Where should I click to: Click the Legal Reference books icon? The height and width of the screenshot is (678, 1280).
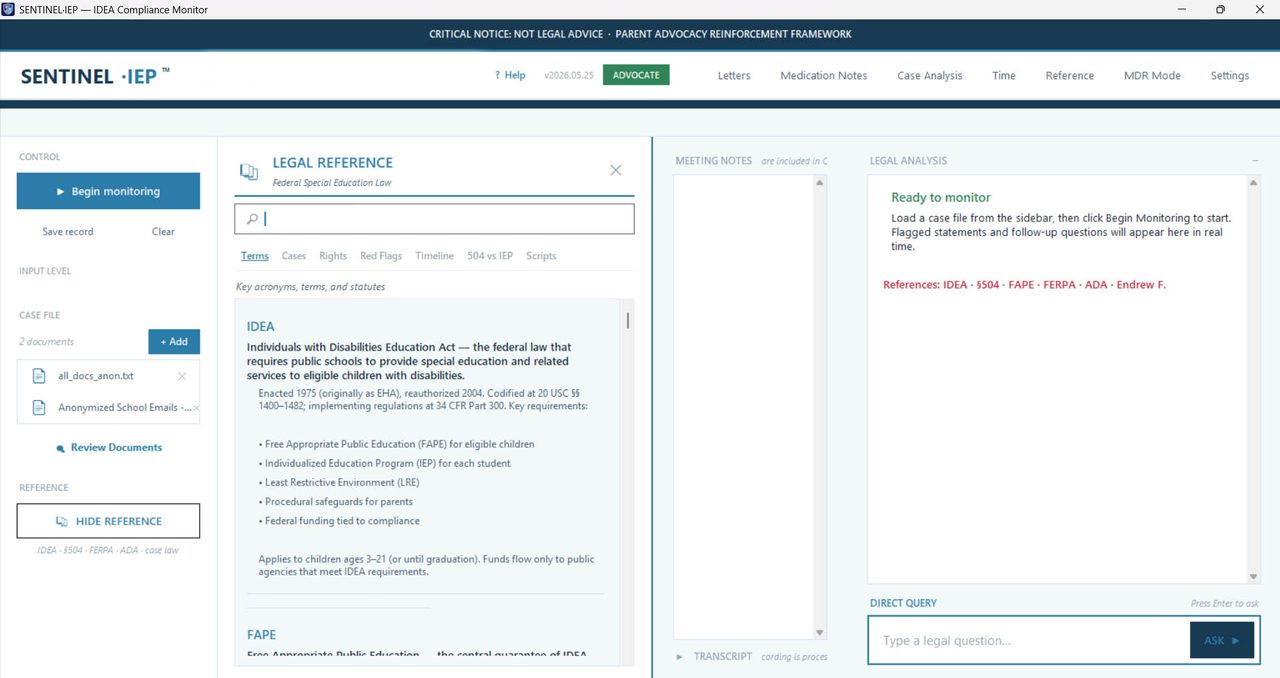tap(249, 171)
